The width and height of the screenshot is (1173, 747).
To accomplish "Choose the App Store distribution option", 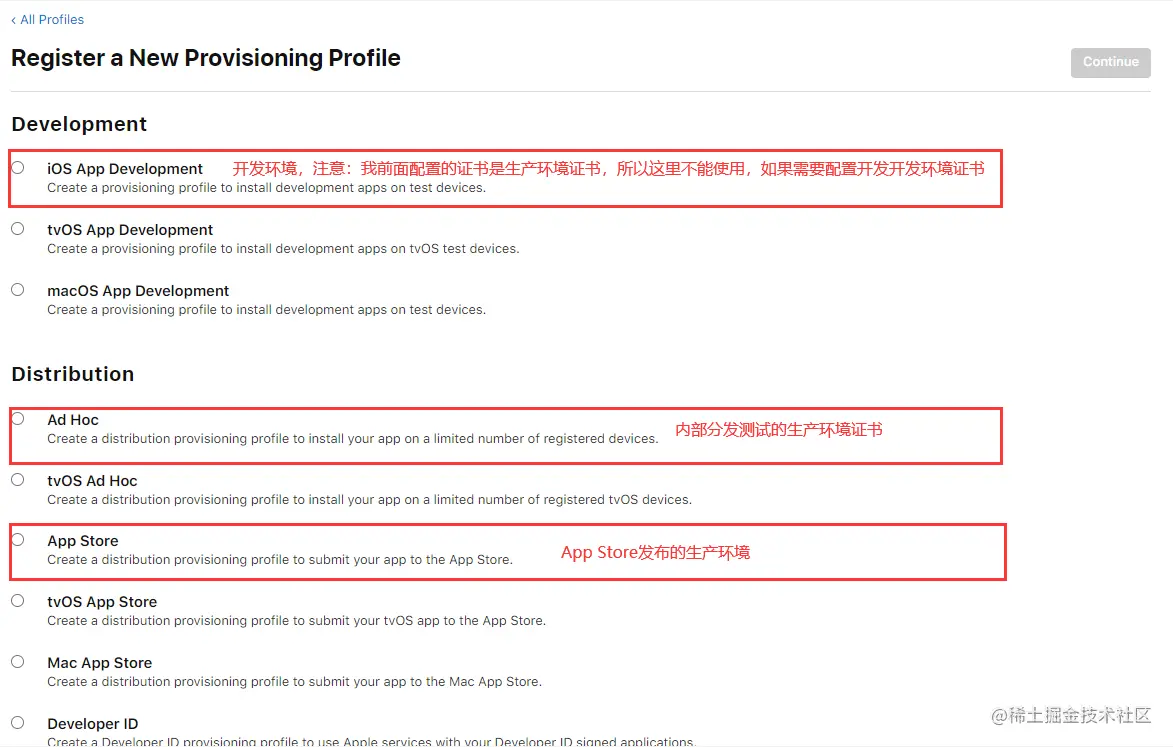I will tap(17, 538).
